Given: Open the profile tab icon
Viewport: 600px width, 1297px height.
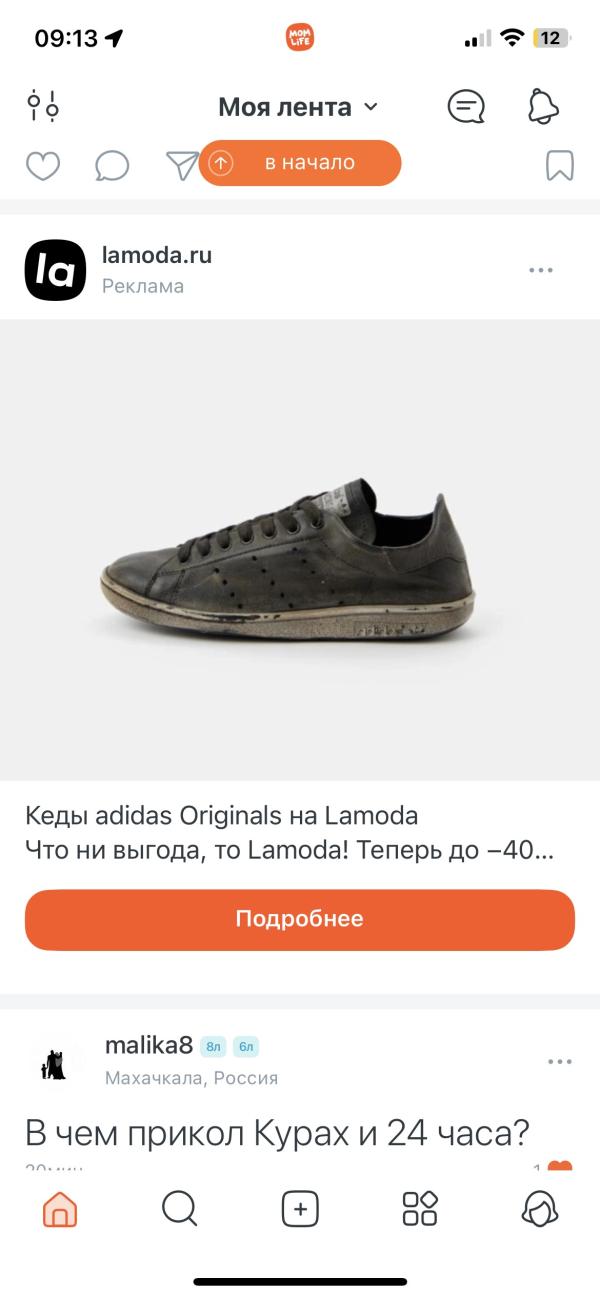Looking at the screenshot, I should [540, 1209].
